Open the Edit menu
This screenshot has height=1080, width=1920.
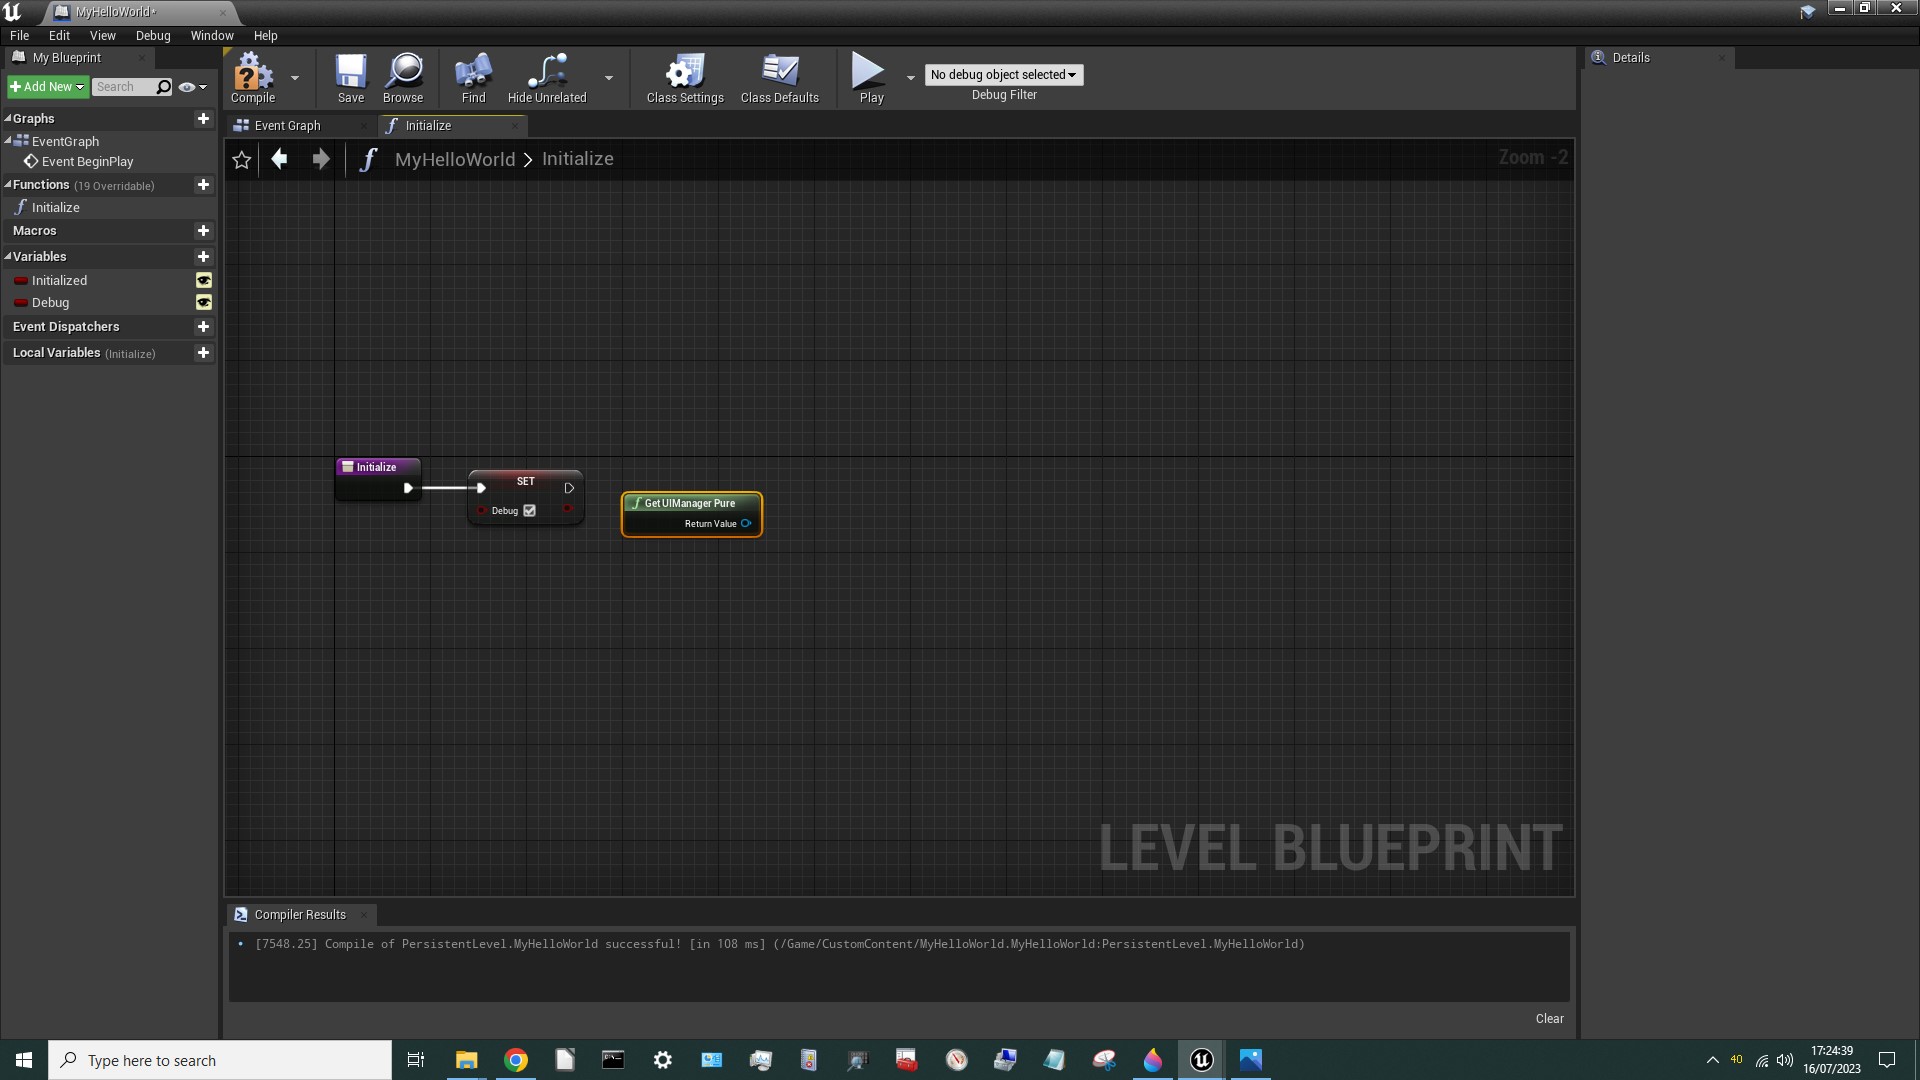coord(60,36)
